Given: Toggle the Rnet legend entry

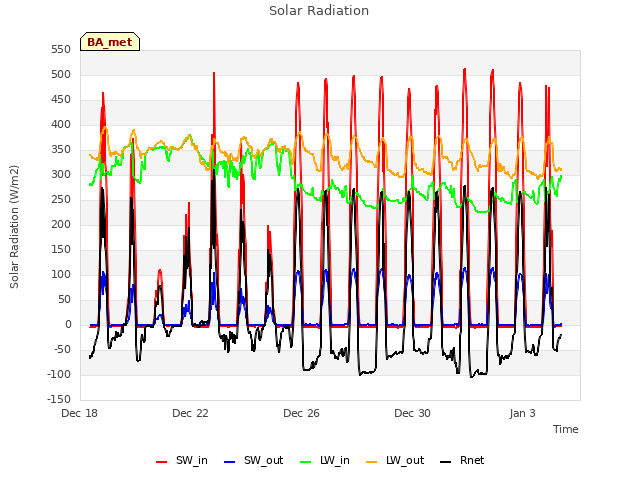Looking at the screenshot, I should (462, 460).
